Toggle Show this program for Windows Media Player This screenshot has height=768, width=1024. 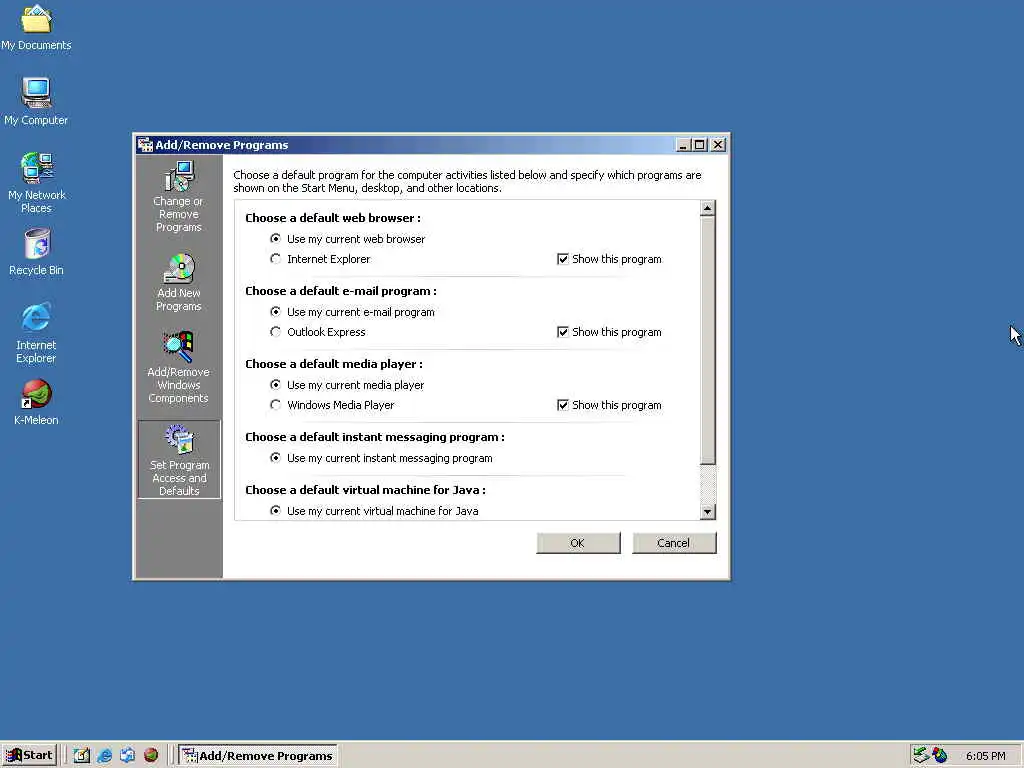point(609,406)
